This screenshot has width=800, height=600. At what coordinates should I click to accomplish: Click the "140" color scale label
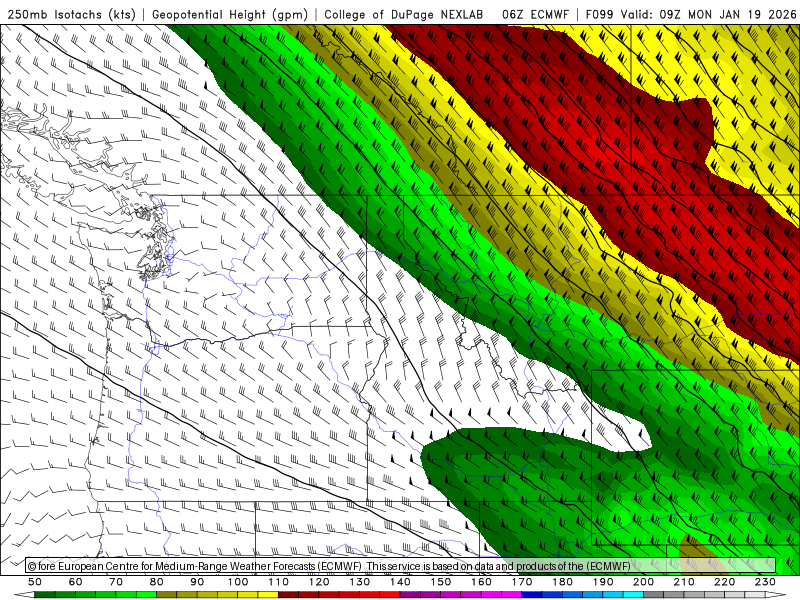[x=401, y=582]
